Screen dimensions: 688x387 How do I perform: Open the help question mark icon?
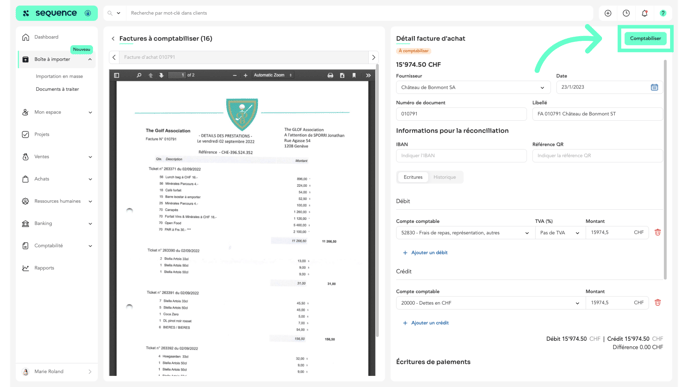[663, 13]
